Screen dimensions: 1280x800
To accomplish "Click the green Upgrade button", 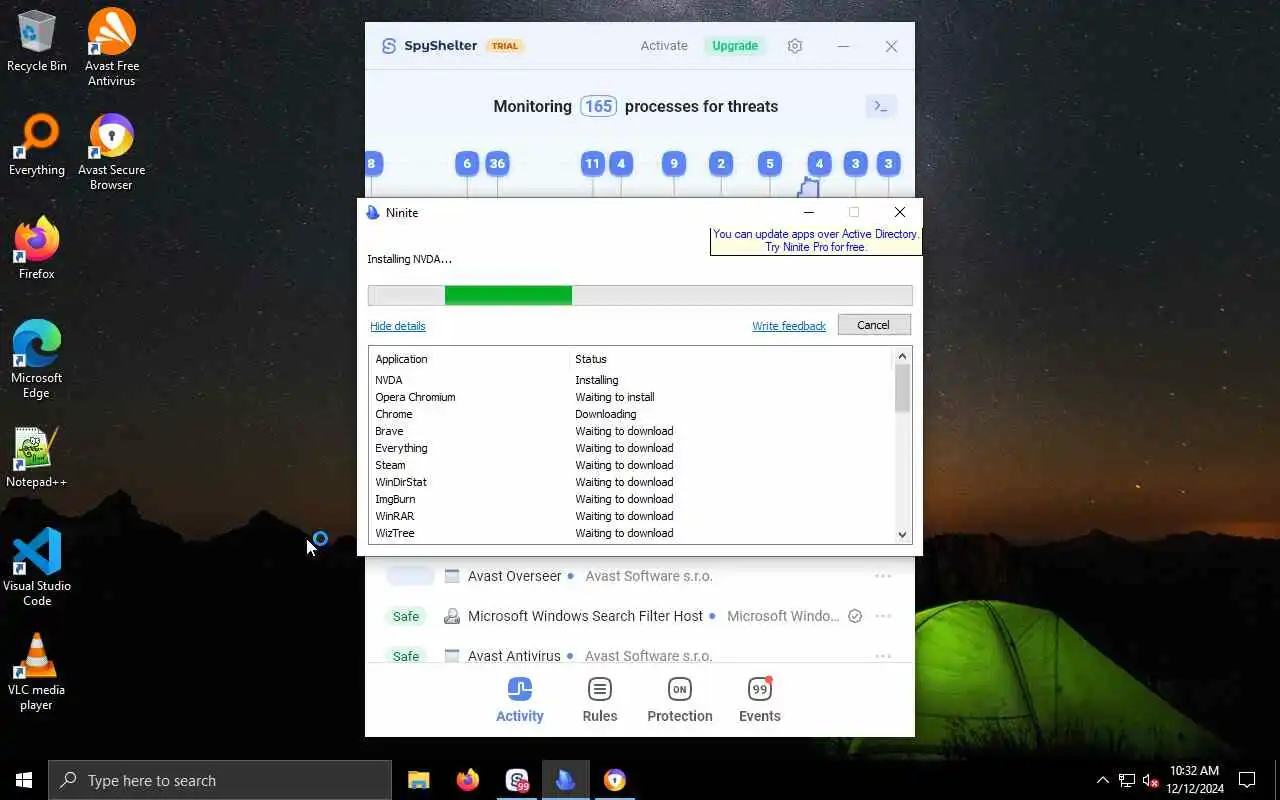I will 735,46.
